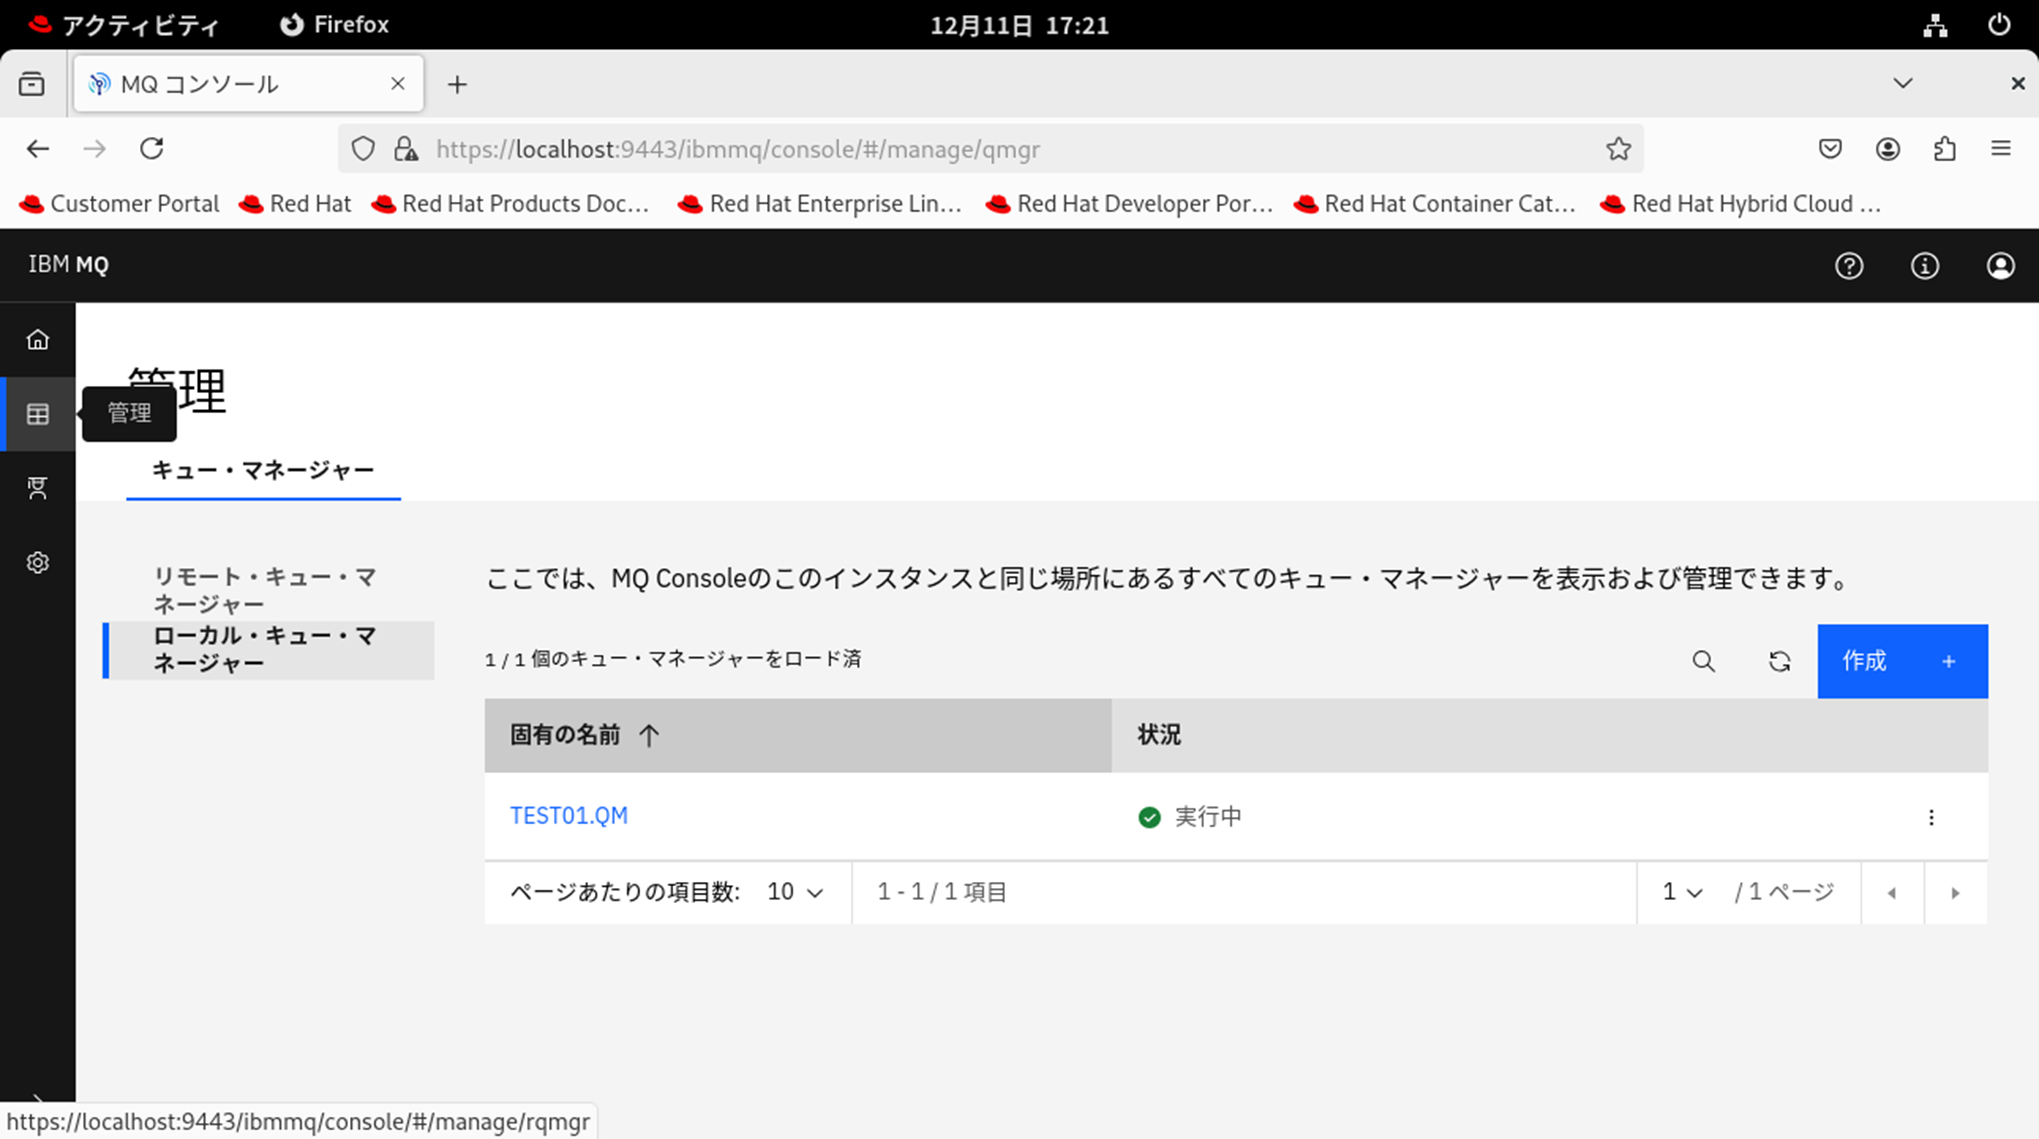Click the Home icon in the sidebar
This screenshot has height=1139, width=2039.
tap(38, 340)
